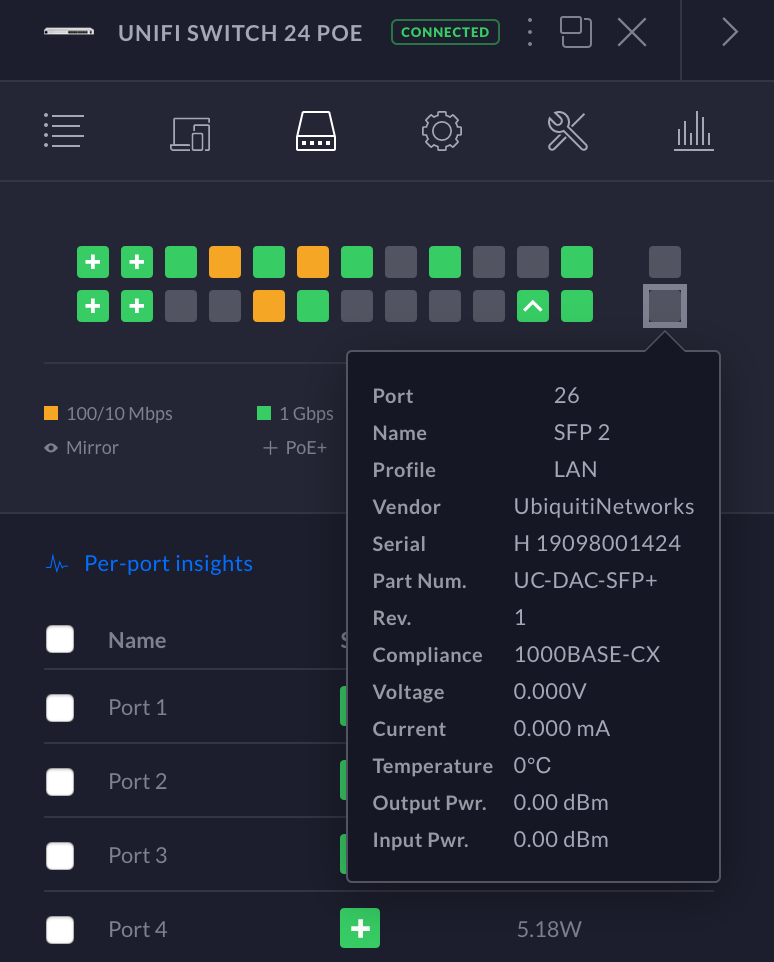Click the 100/10 Mbps orange legend swatch
Image resolution: width=774 pixels, height=962 pixels.
51,413
